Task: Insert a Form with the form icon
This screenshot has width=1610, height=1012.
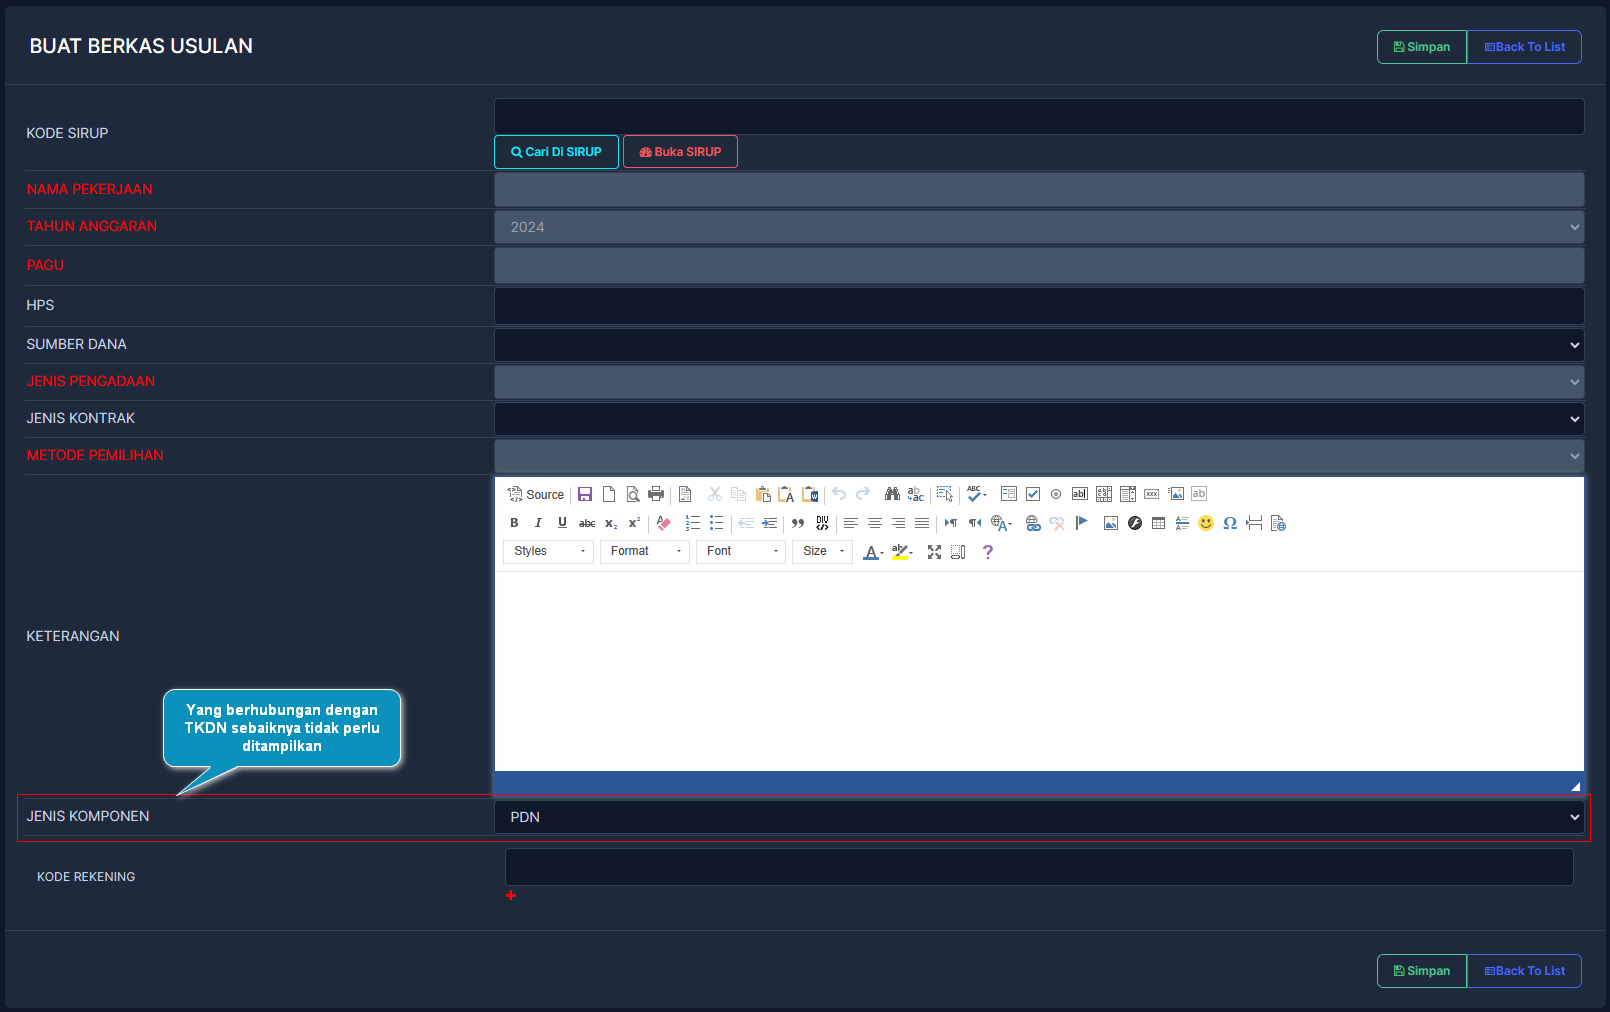Action: click(x=1009, y=494)
